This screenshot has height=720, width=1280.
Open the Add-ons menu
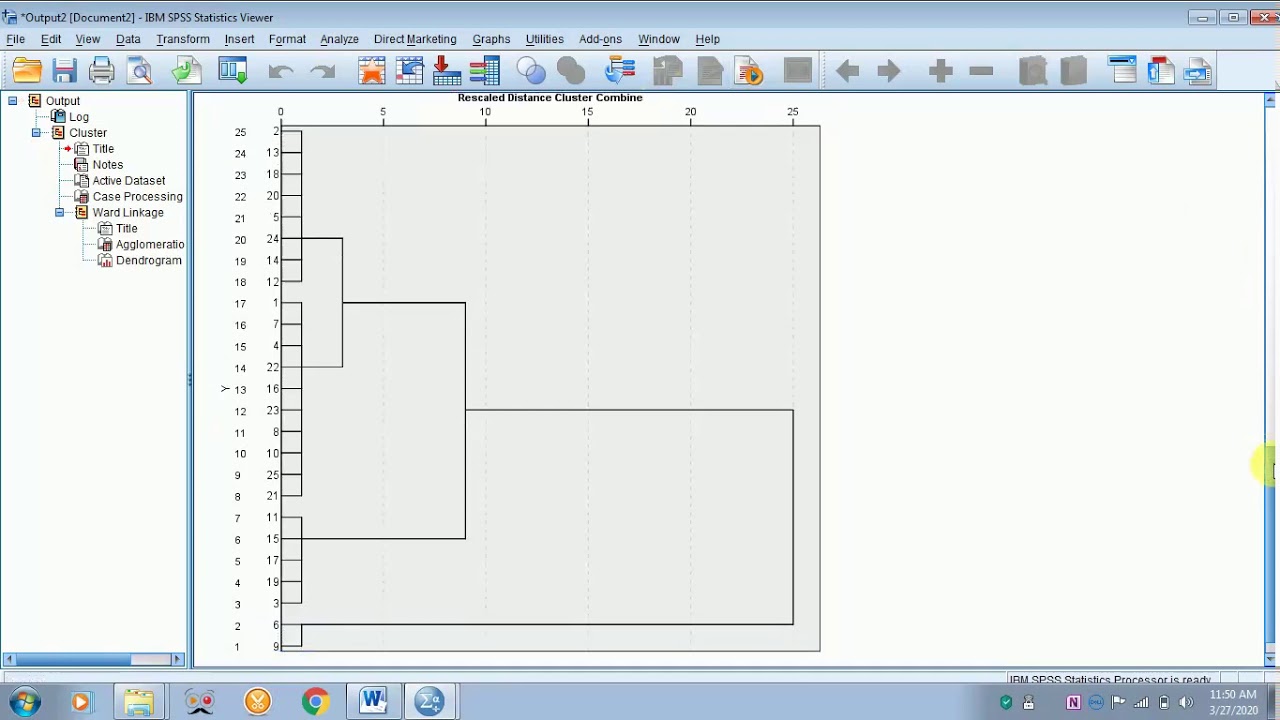[600, 39]
